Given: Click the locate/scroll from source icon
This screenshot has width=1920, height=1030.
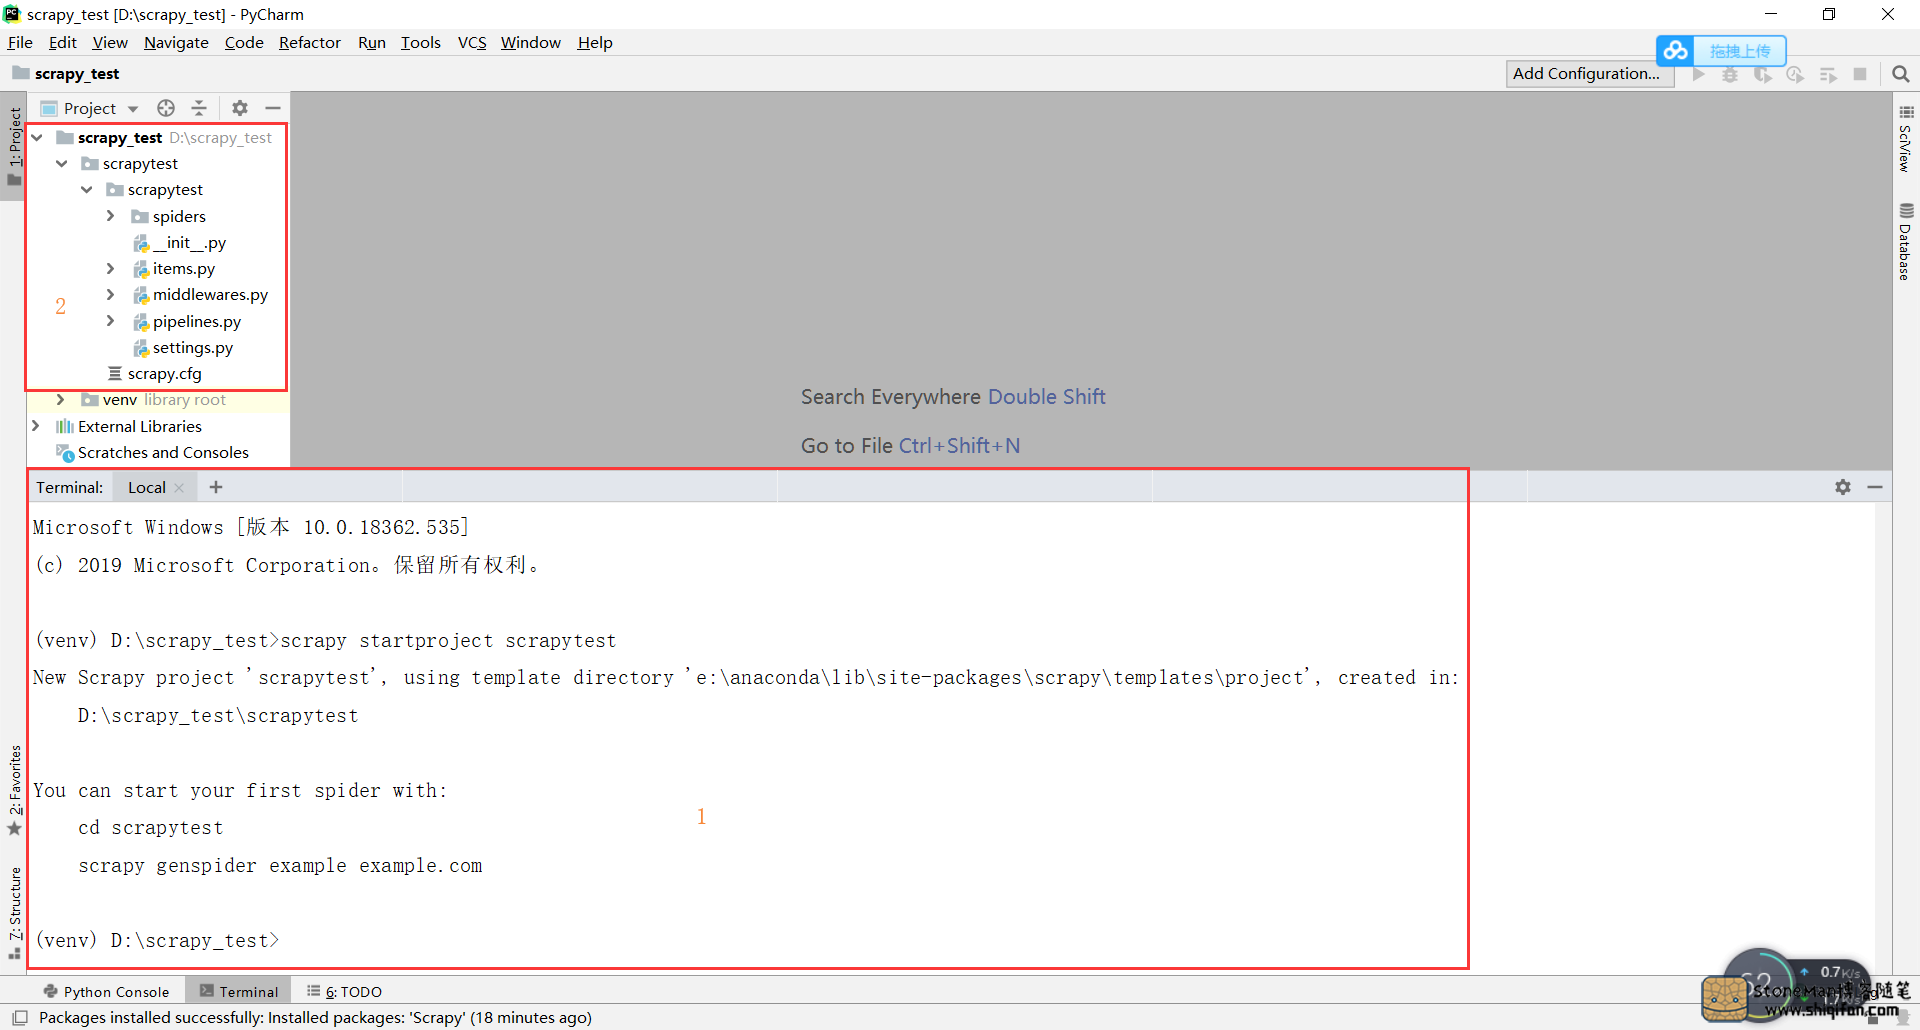Looking at the screenshot, I should coord(166,108).
